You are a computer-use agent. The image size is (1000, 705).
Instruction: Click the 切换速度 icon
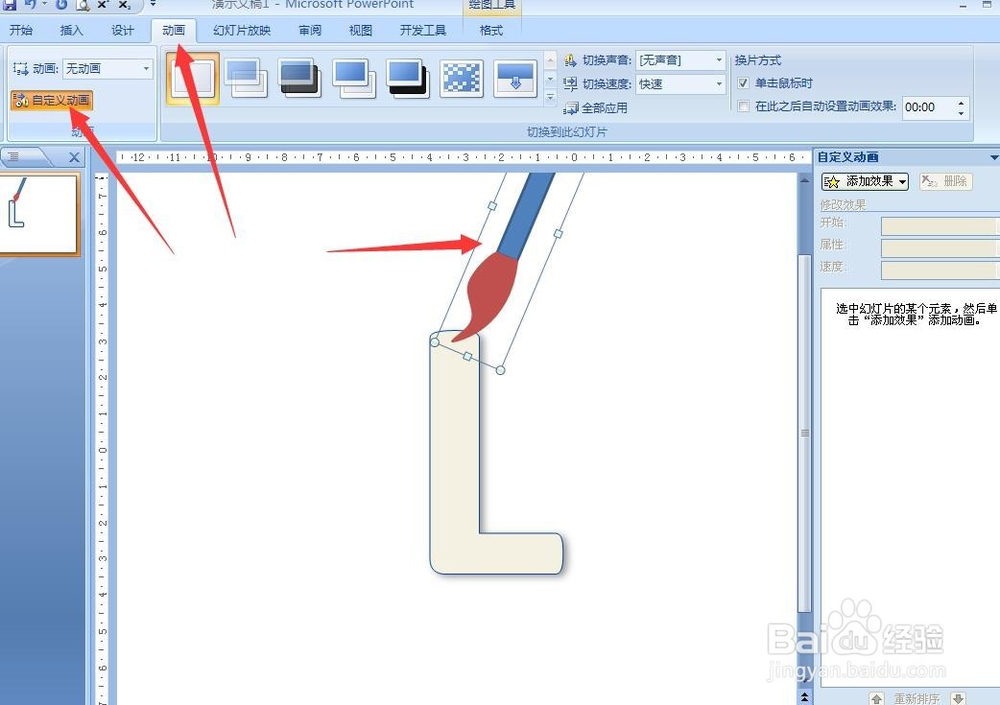click(570, 84)
